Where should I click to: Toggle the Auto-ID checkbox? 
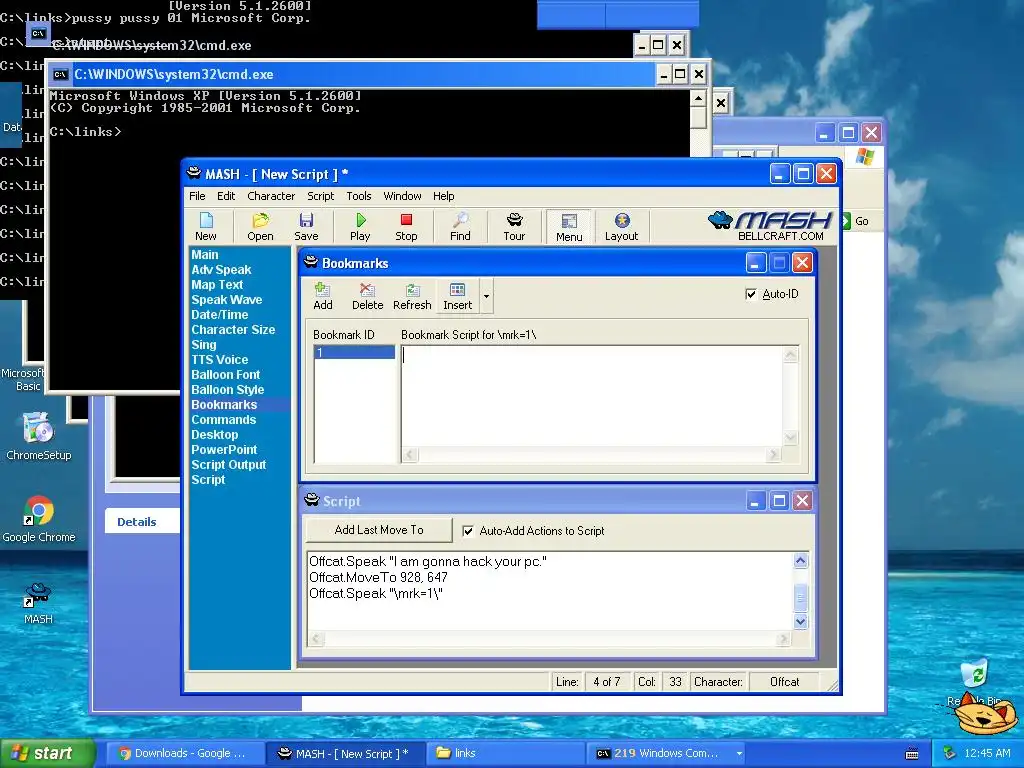751,294
